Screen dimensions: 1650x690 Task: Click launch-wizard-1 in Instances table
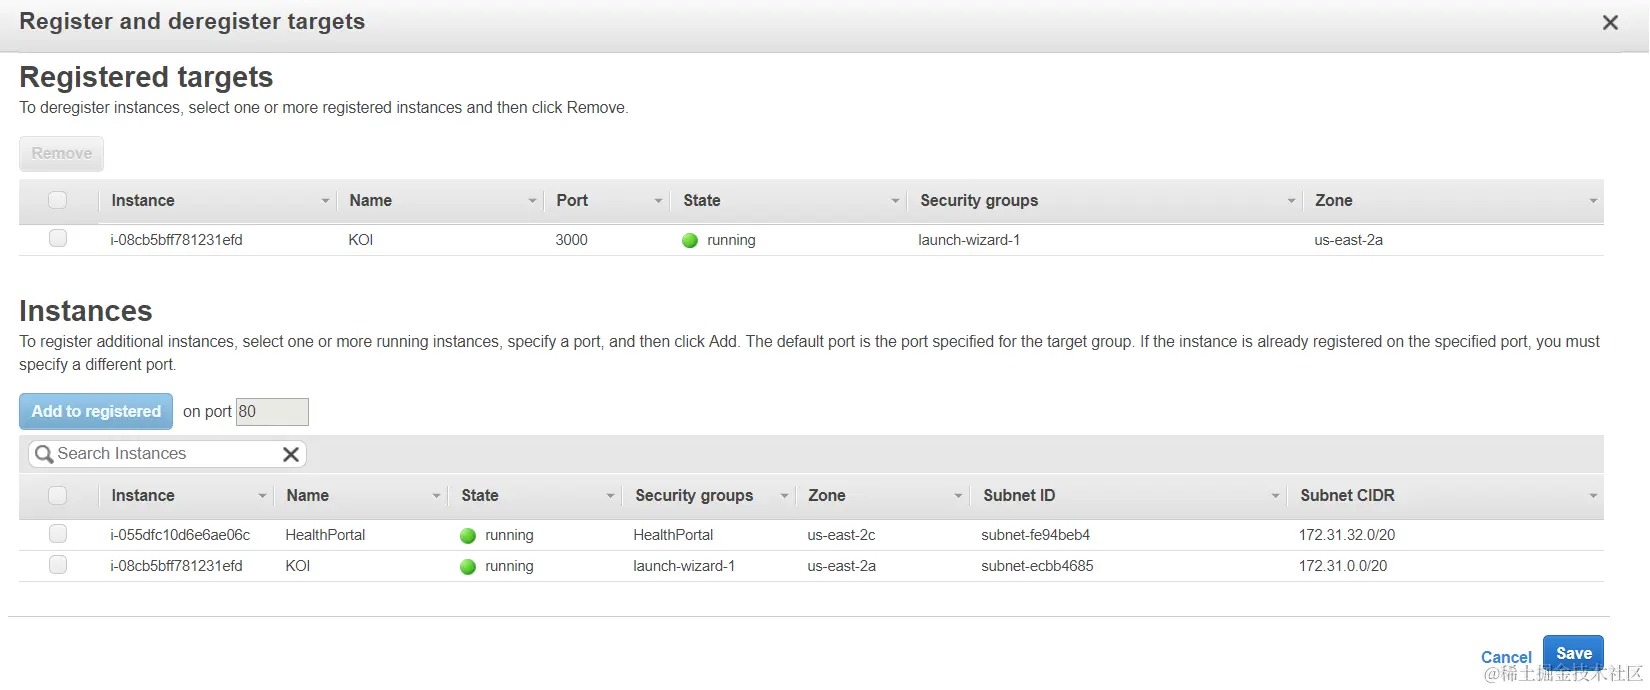[684, 566]
